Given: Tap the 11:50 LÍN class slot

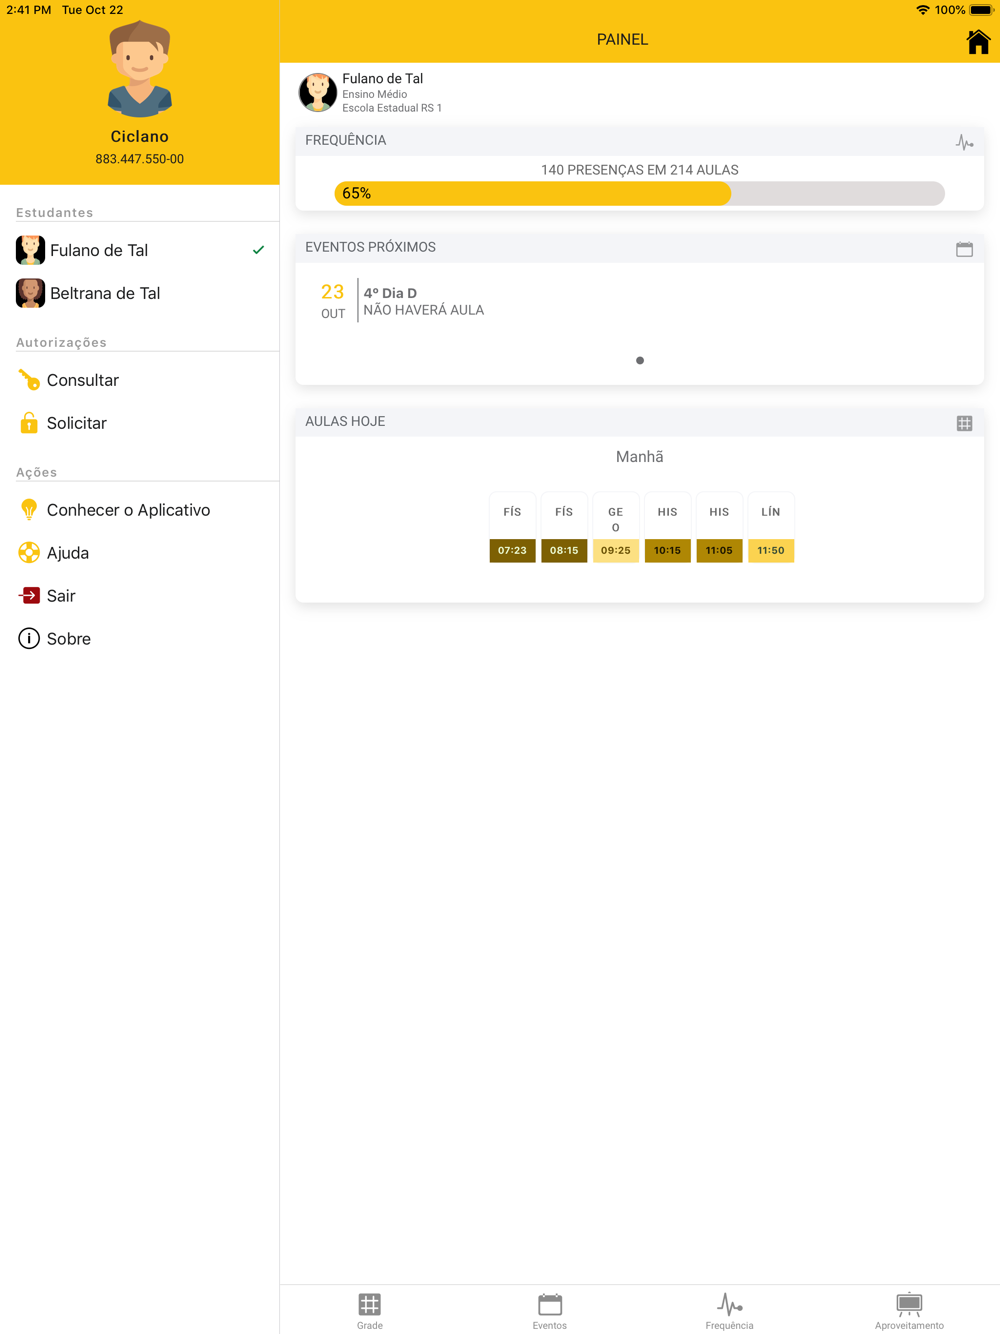Looking at the screenshot, I should (771, 528).
